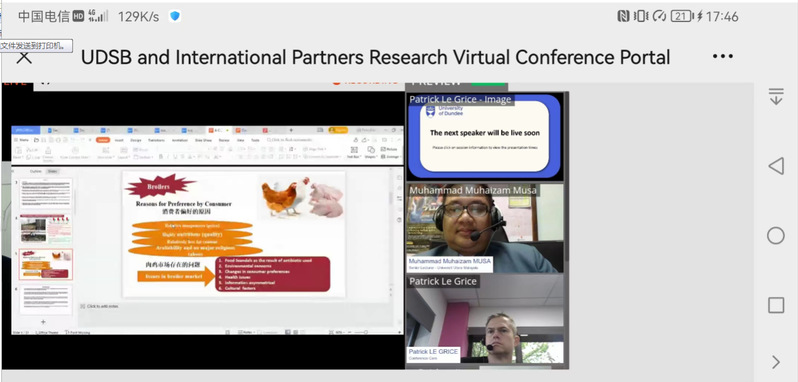Select the highlighted third slide thumbnail

pos(46,265)
